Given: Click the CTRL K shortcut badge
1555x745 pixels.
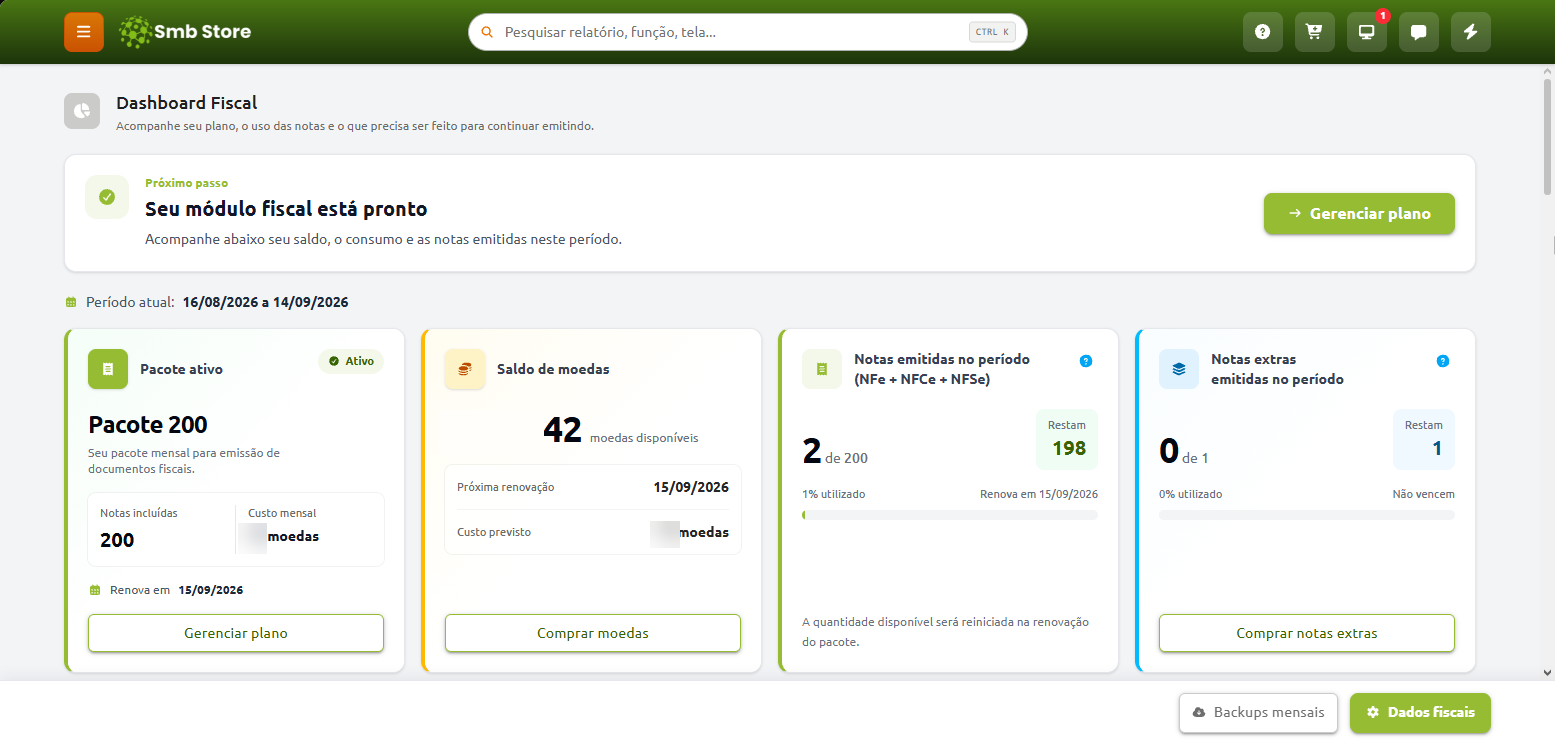Looking at the screenshot, I should (x=992, y=32).
